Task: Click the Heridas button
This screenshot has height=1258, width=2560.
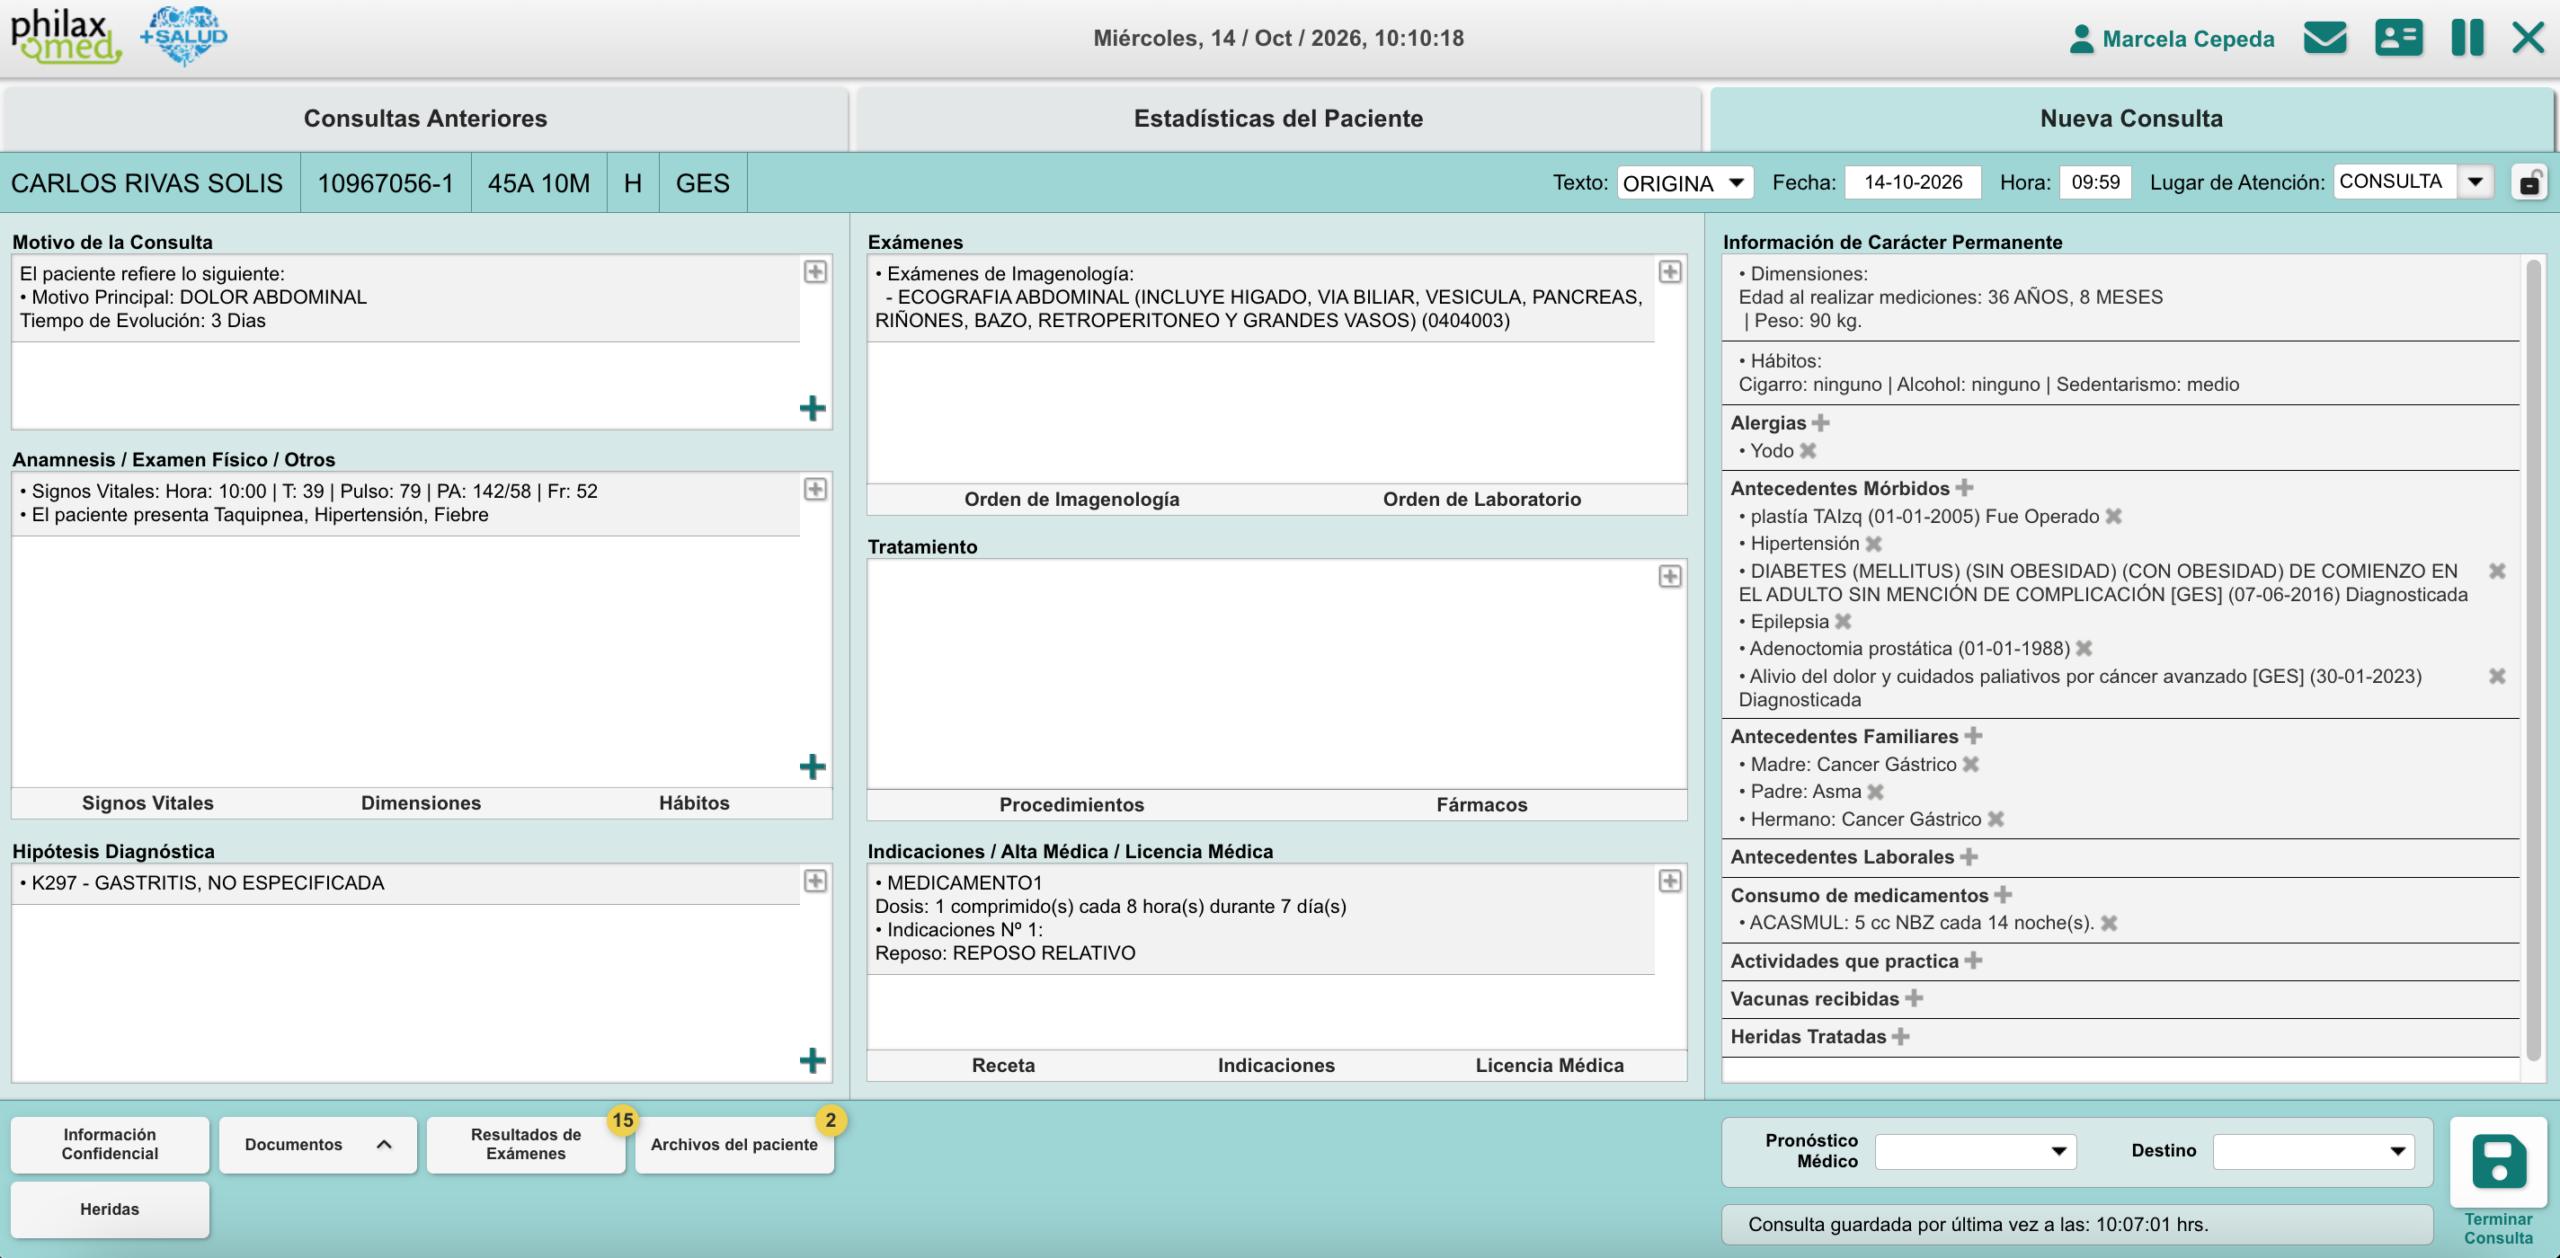Action: (x=110, y=1210)
